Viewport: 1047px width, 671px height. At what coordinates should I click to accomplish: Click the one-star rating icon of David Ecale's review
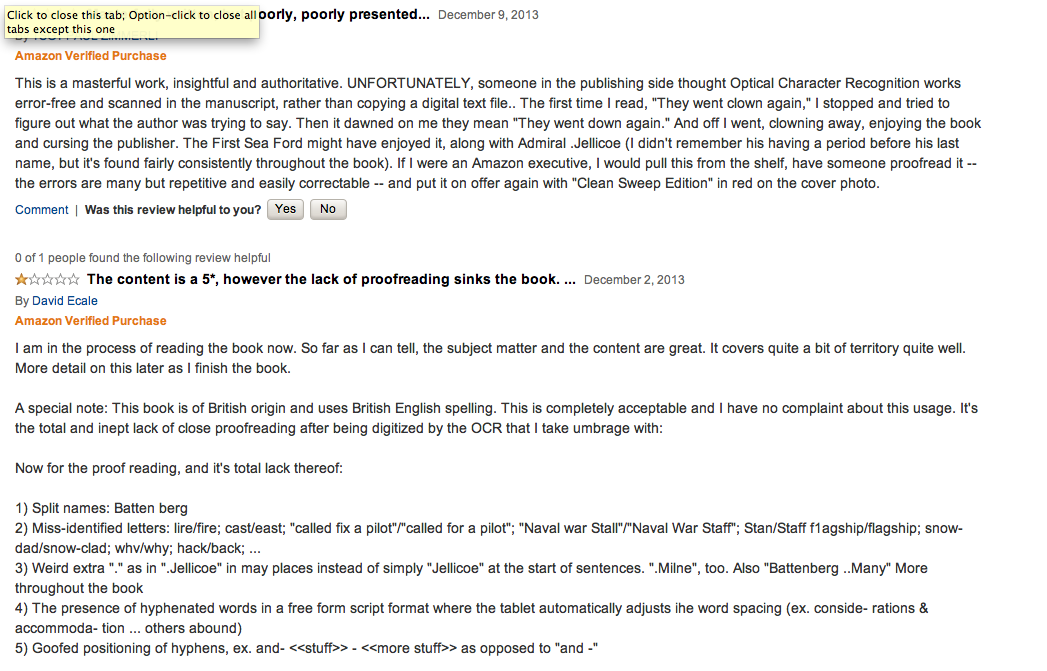47,279
